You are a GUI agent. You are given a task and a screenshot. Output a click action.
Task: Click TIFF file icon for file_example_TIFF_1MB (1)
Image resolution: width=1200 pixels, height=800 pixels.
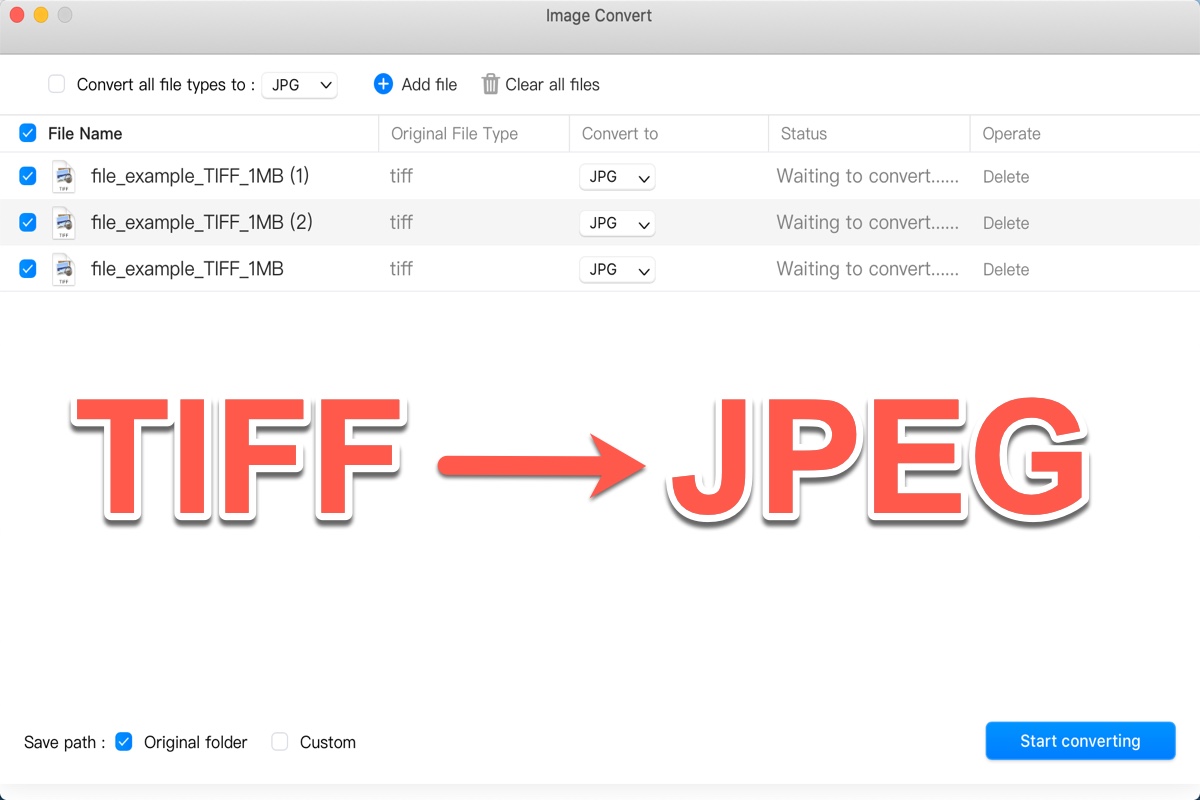(64, 176)
